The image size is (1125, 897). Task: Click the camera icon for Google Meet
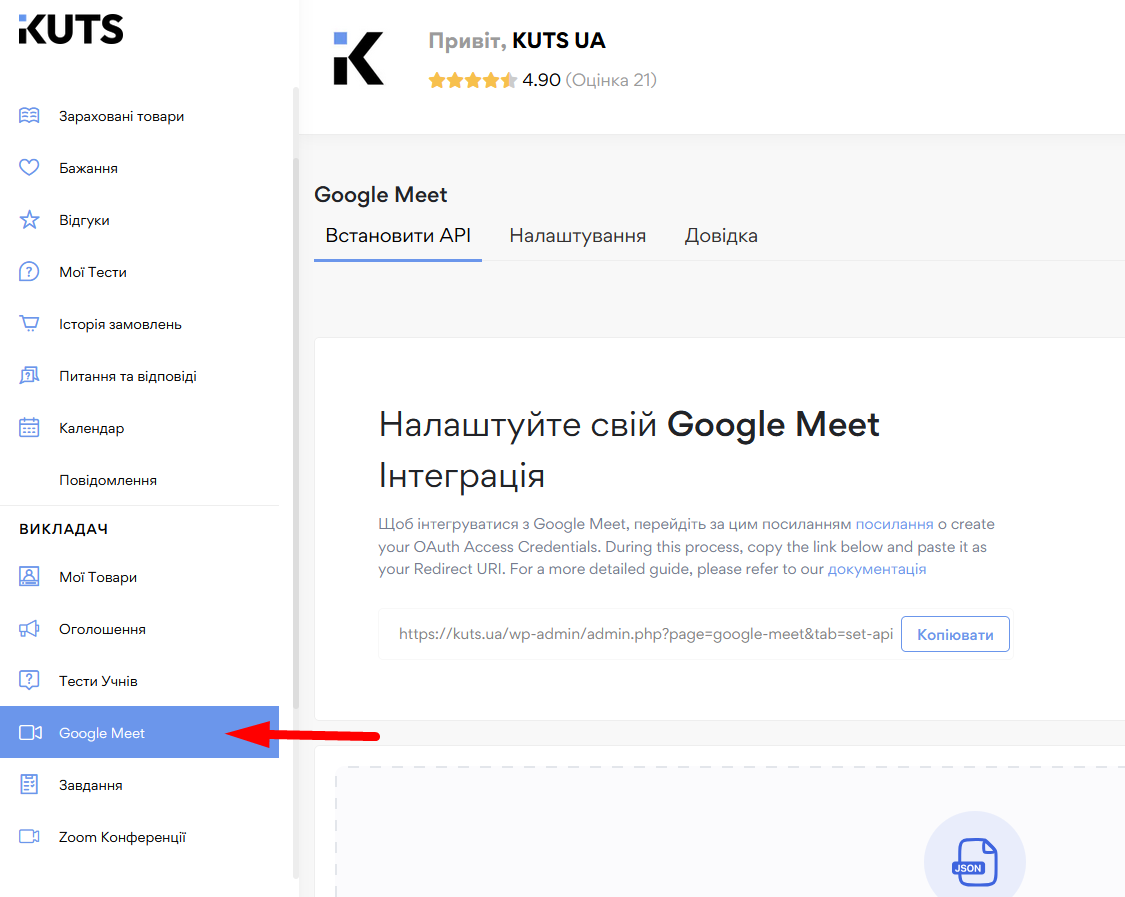(29, 733)
